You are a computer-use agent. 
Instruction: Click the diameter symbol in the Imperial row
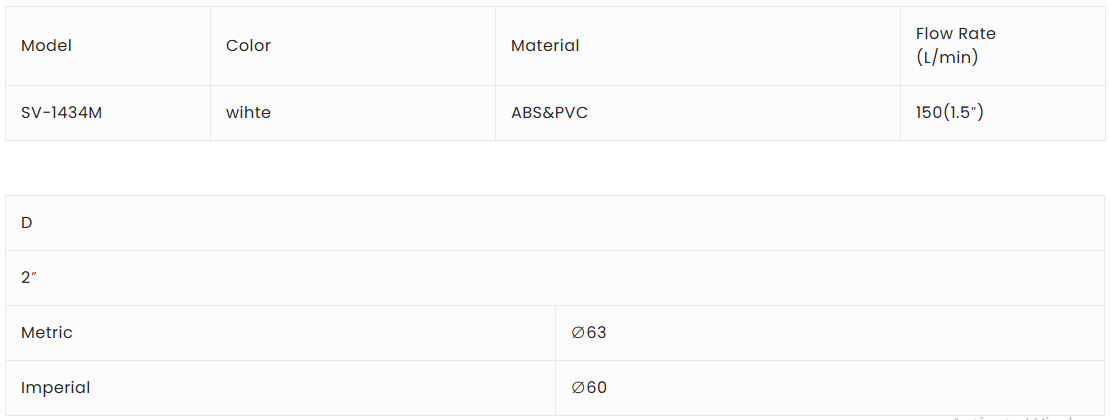click(578, 388)
